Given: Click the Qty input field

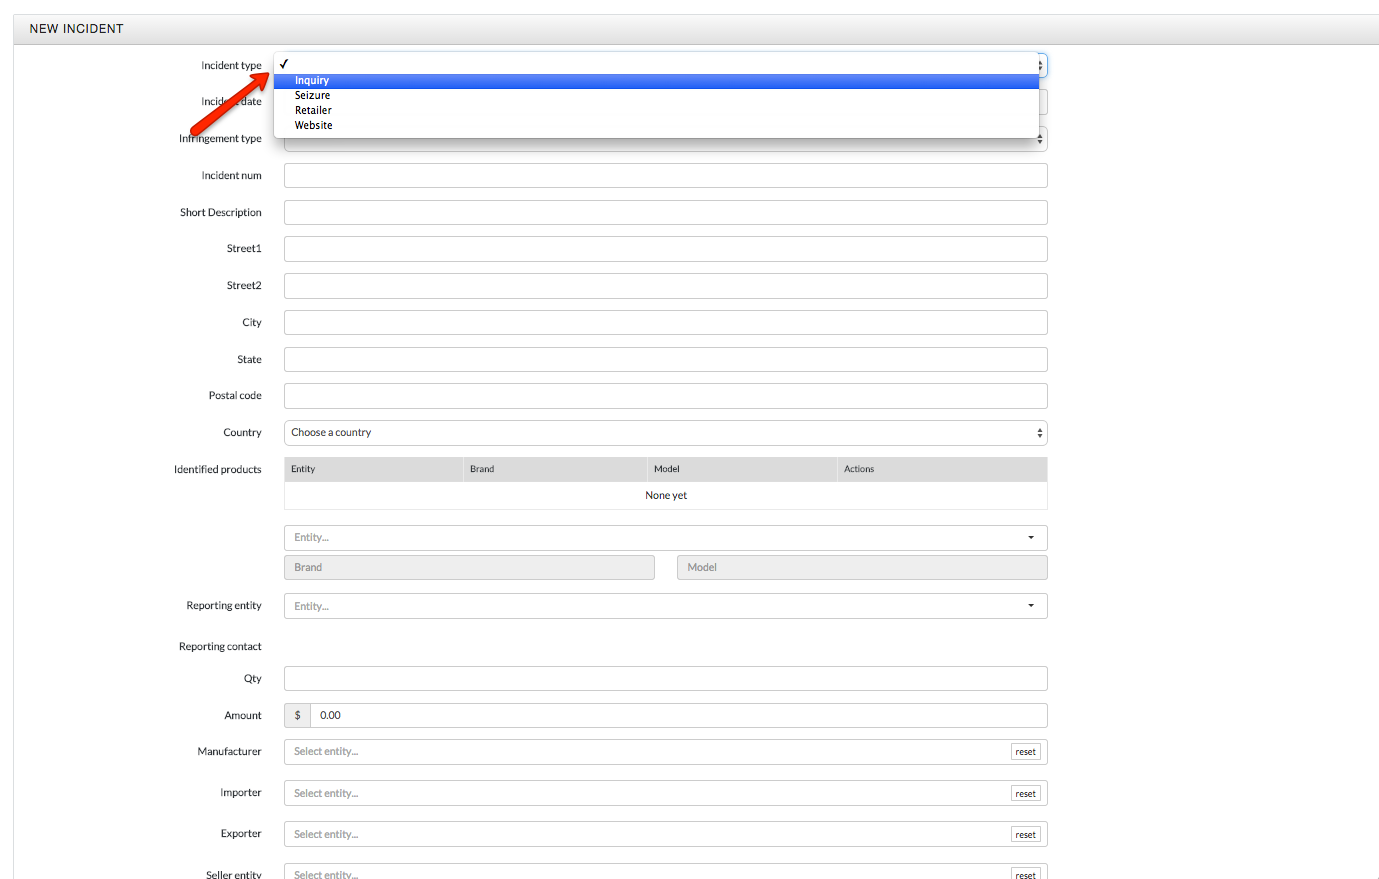Looking at the screenshot, I should coord(665,679).
